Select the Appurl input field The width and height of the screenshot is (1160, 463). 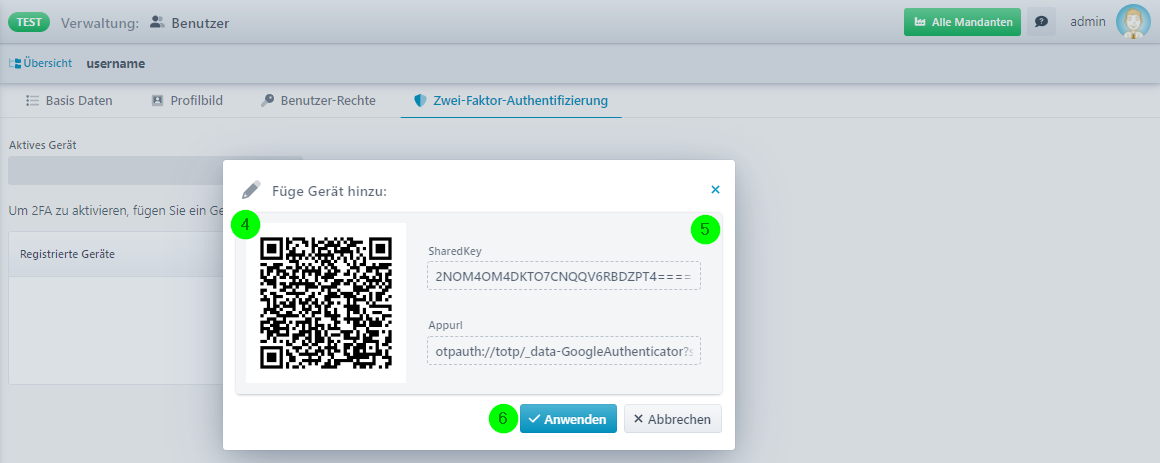[x=564, y=351]
